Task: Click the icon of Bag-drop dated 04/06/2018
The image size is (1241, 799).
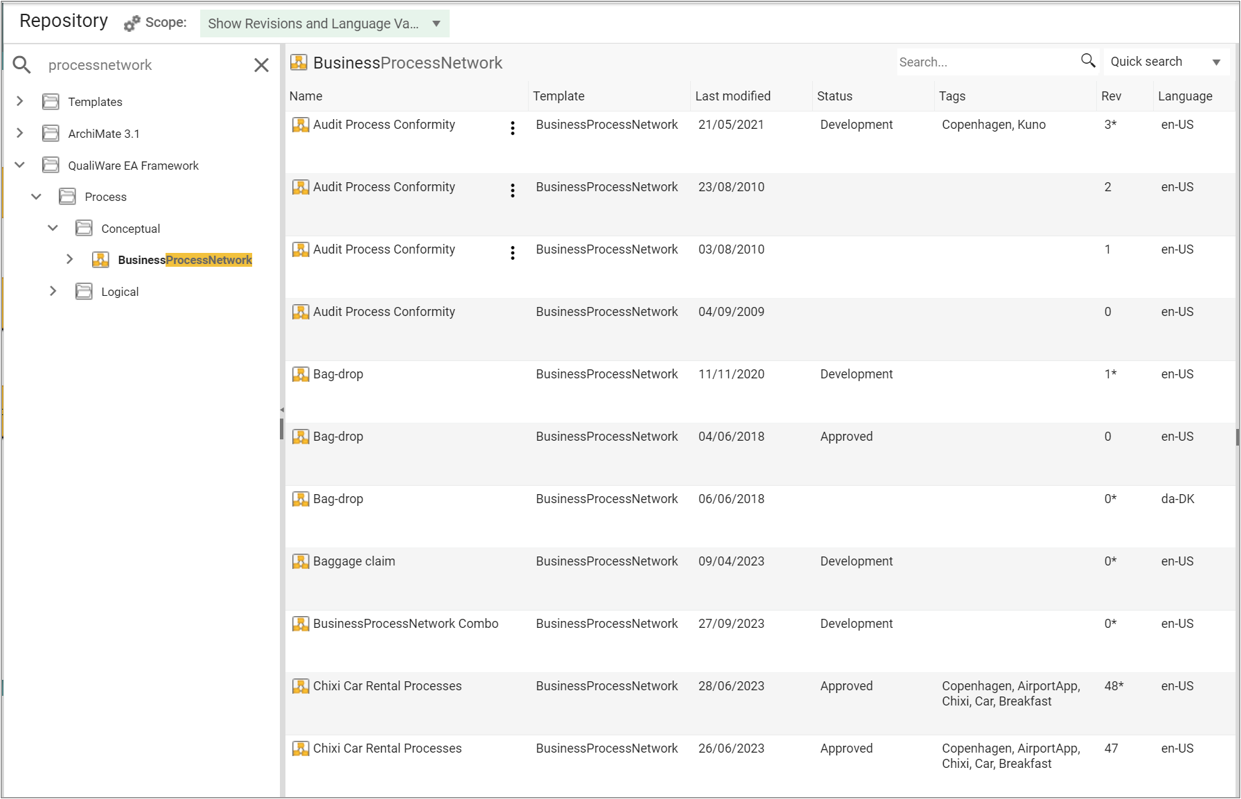Action: 300,437
